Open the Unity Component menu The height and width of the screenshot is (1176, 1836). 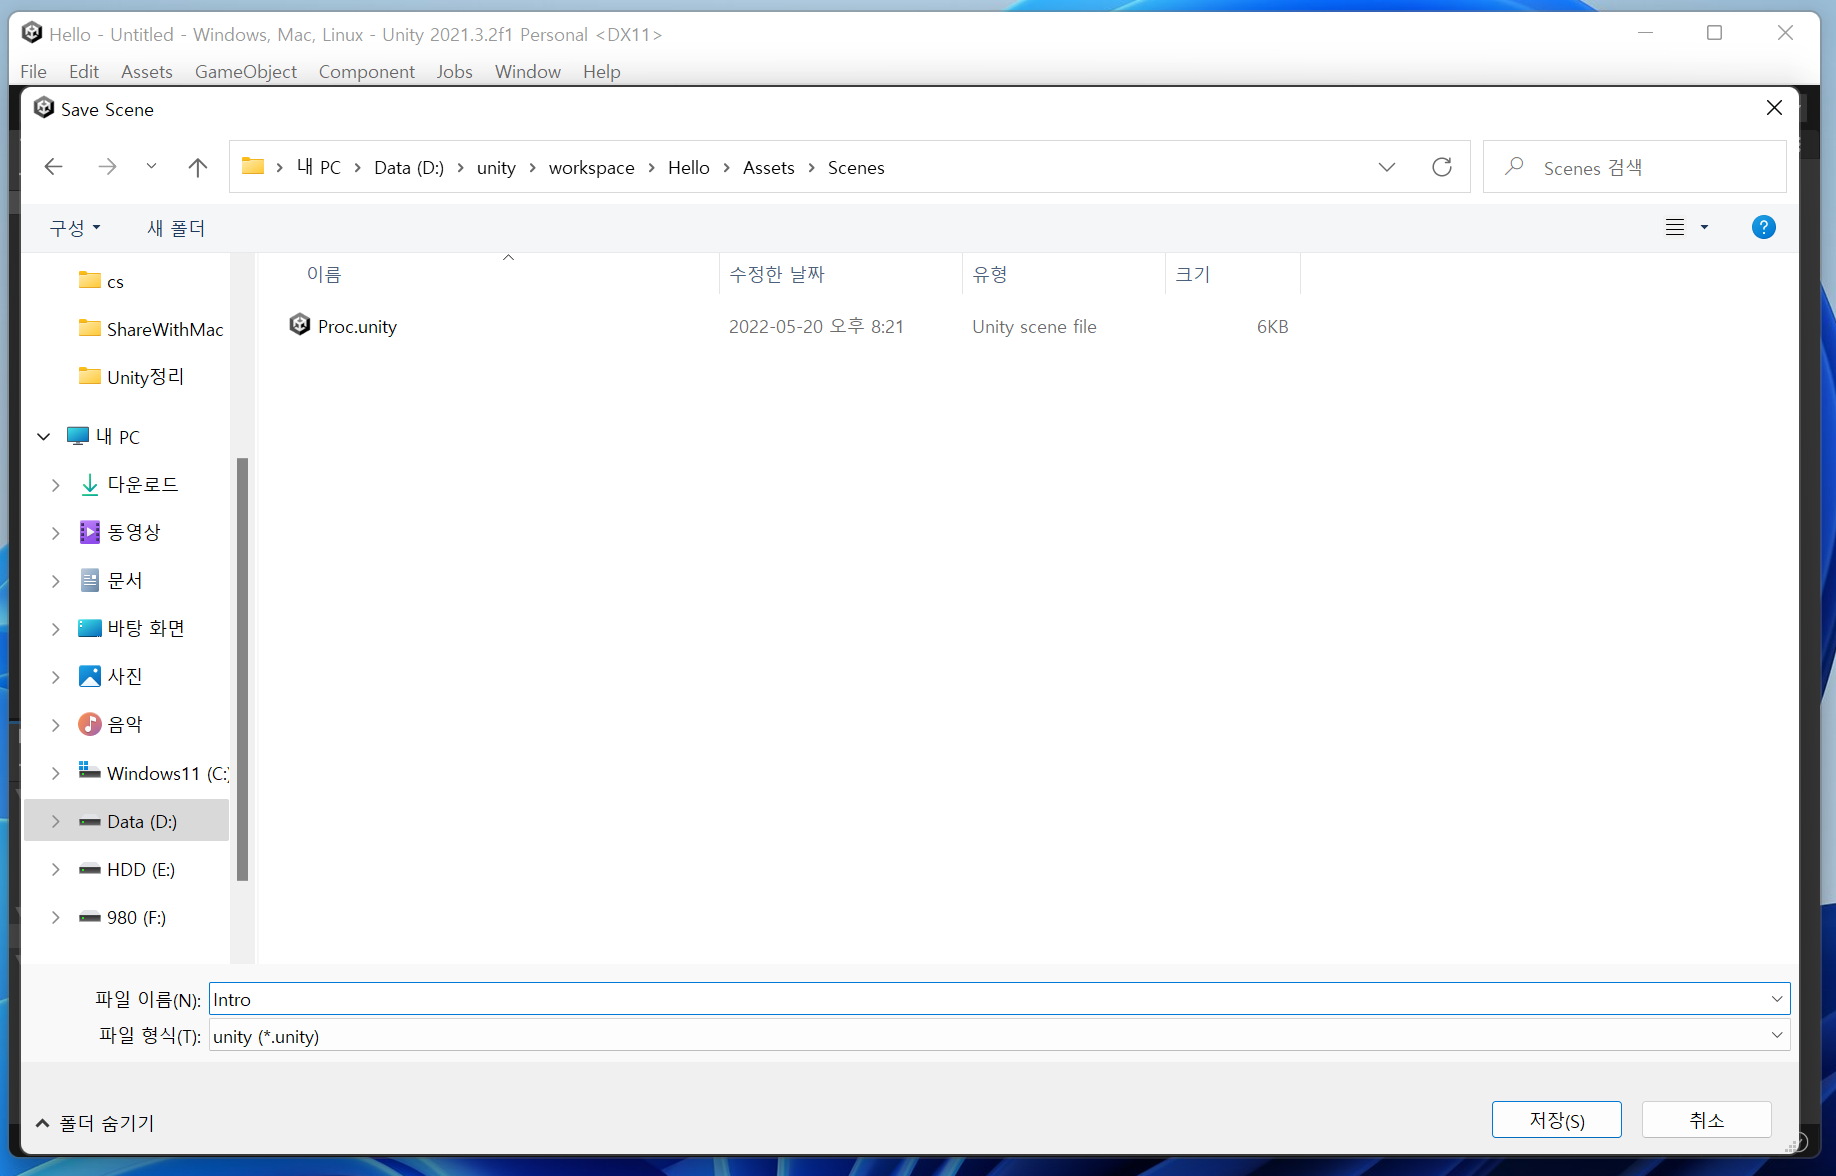367,71
